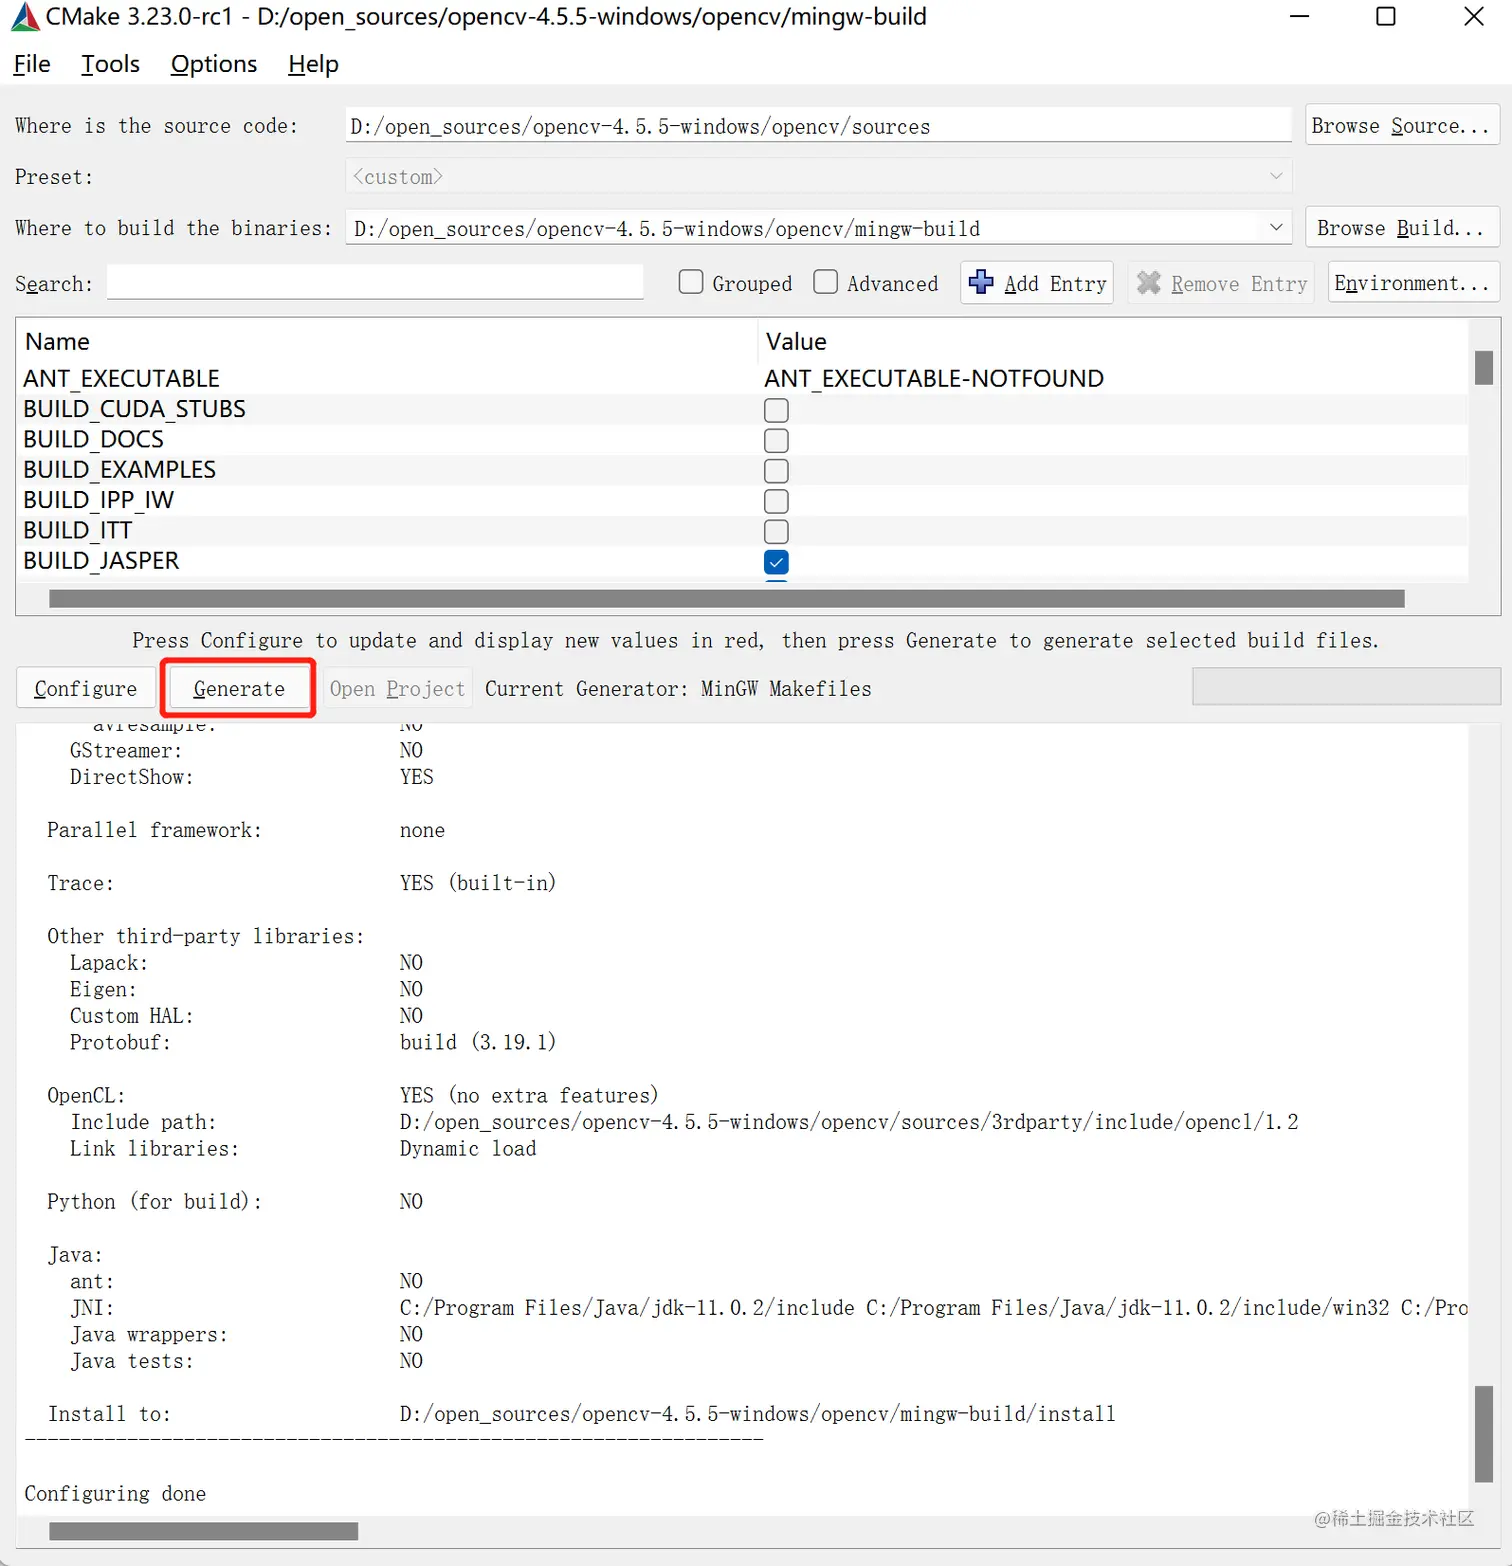
Task: Open the Help menu
Action: point(313,64)
